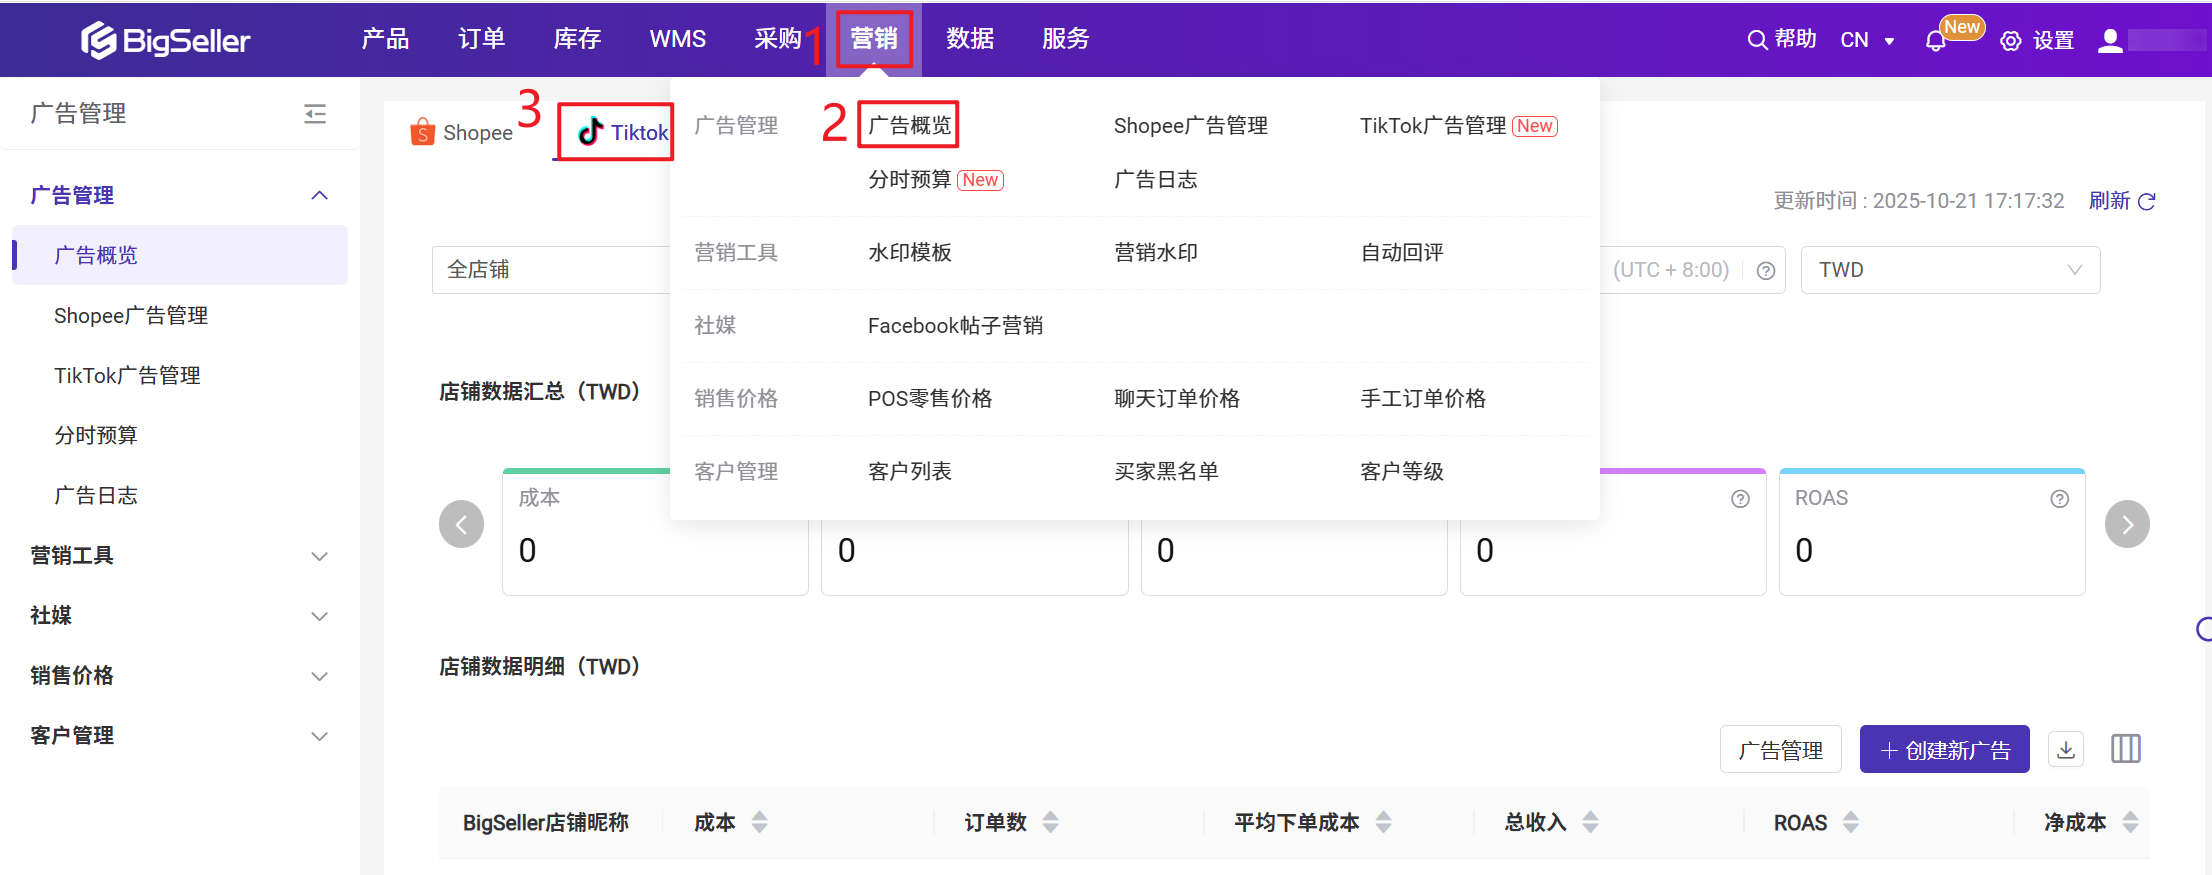
Task: Open the column settings icon
Action: tap(2125, 749)
